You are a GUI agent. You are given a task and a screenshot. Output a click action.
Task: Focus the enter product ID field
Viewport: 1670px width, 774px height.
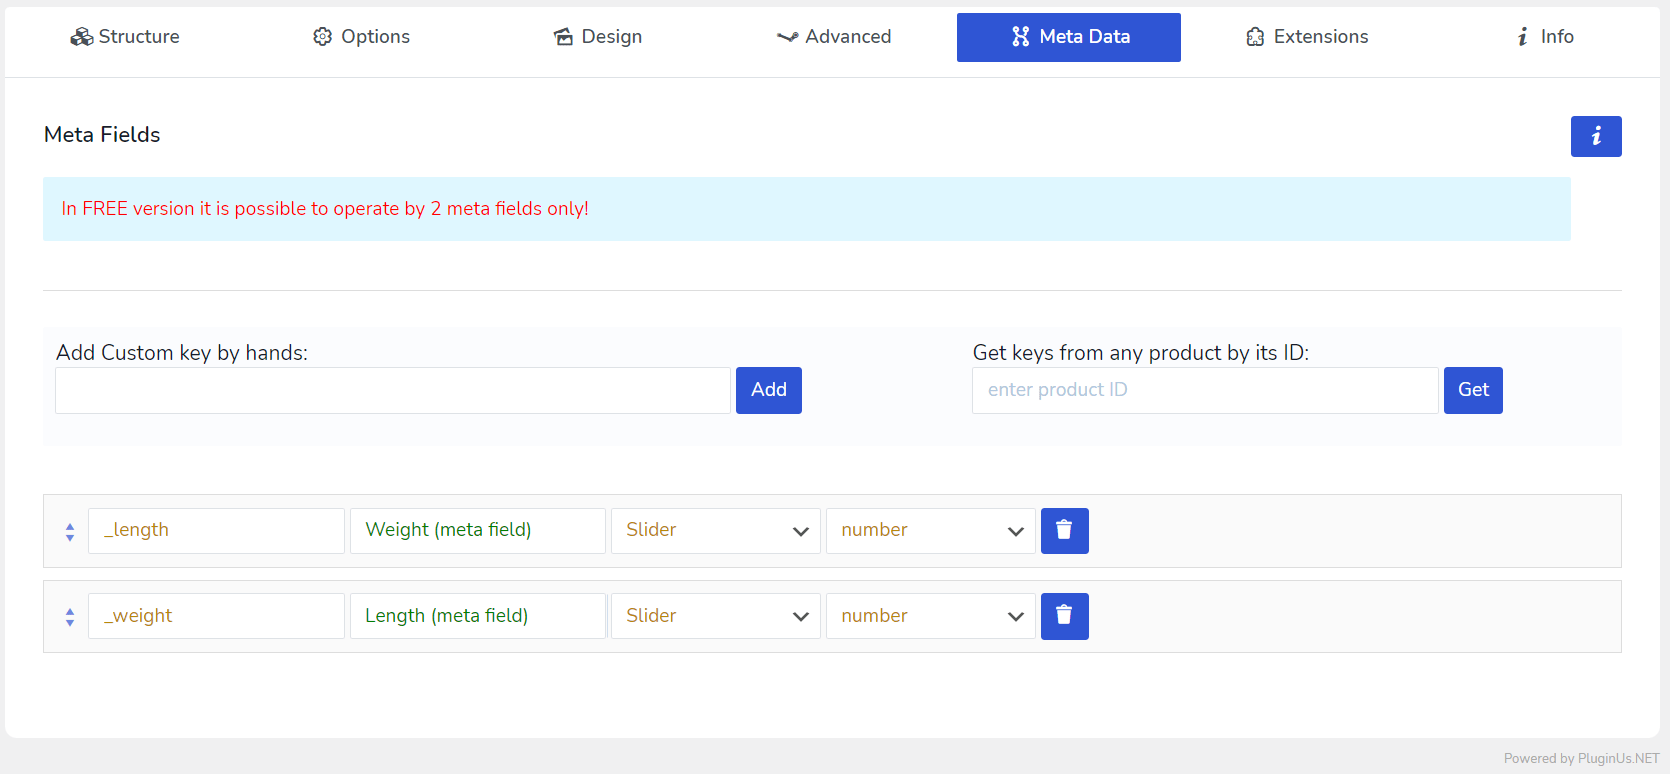click(1204, 390)
